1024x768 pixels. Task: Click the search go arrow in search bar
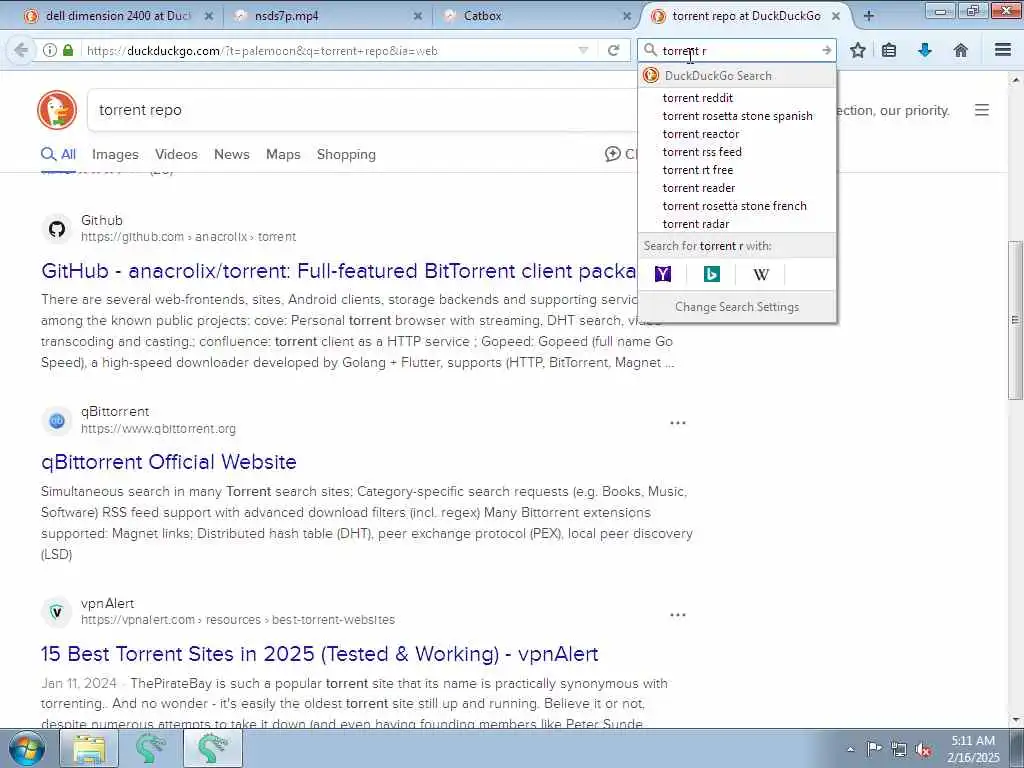826,50
